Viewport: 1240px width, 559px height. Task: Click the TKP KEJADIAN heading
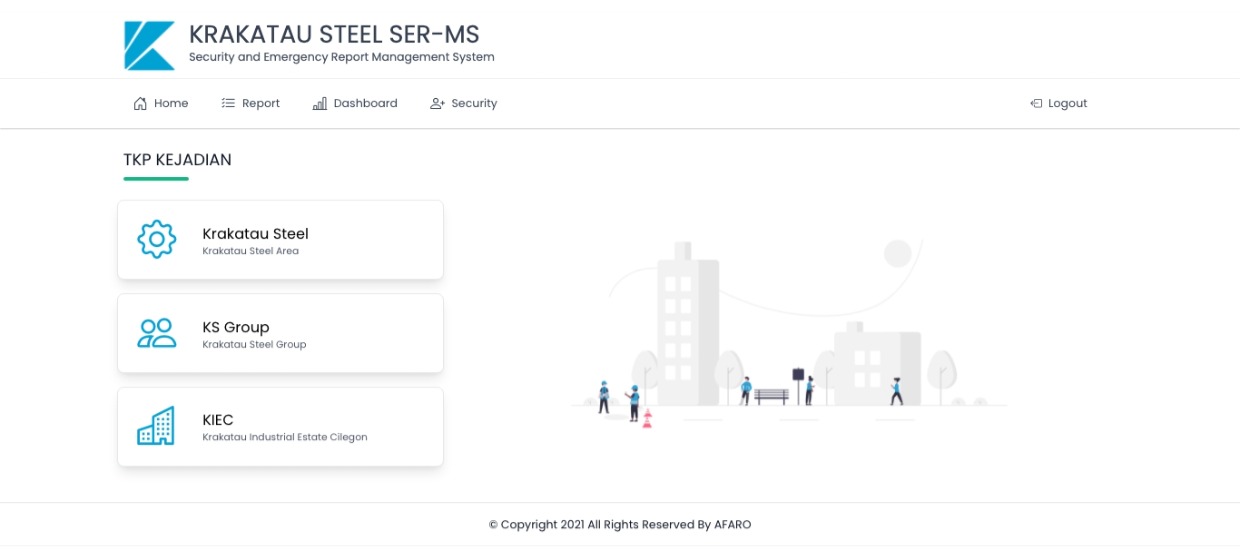tap(178, 160)
